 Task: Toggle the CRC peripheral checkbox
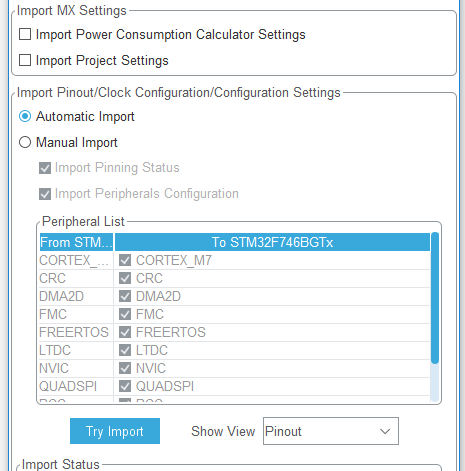125,278
